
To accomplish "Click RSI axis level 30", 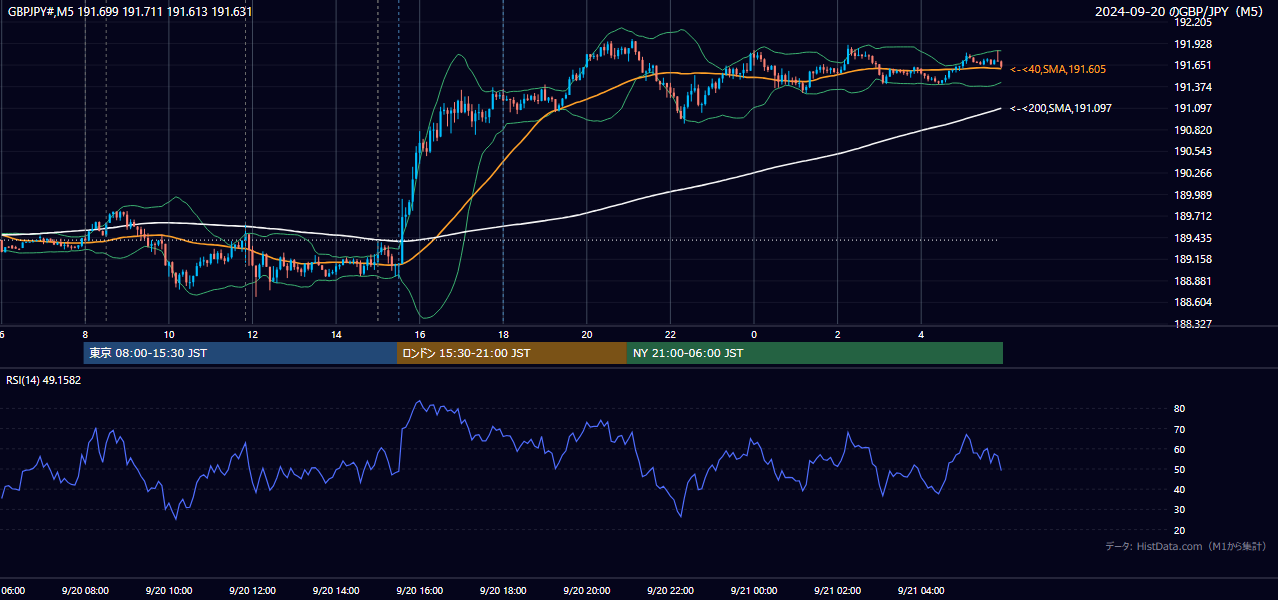I will 1179,510.
